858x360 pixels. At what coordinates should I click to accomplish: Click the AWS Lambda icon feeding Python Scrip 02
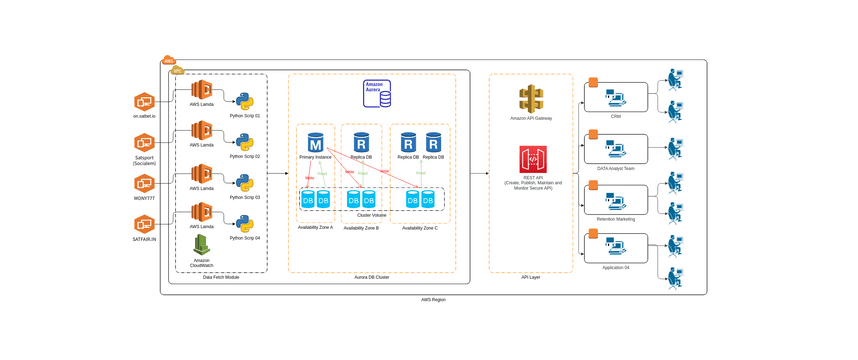[x=201, y=130]
